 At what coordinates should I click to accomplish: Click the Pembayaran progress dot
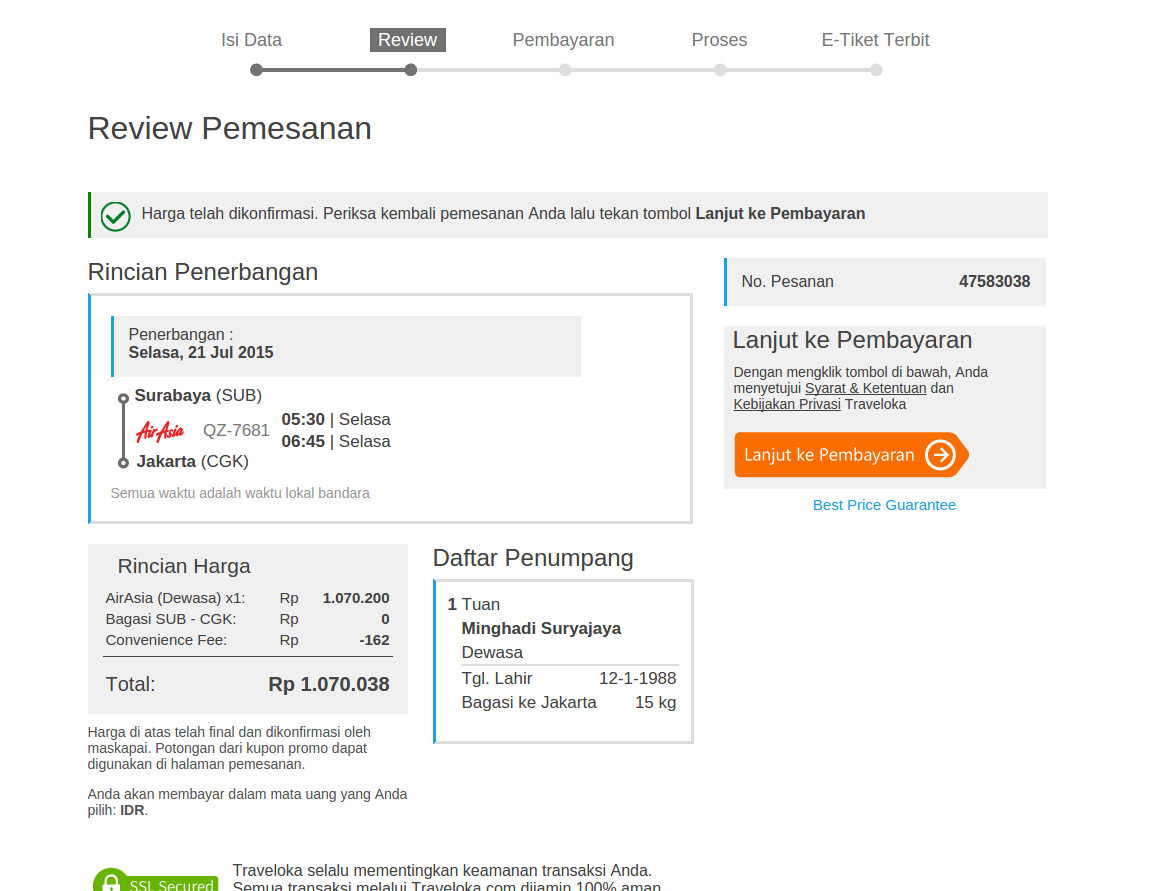pos(565,70)
